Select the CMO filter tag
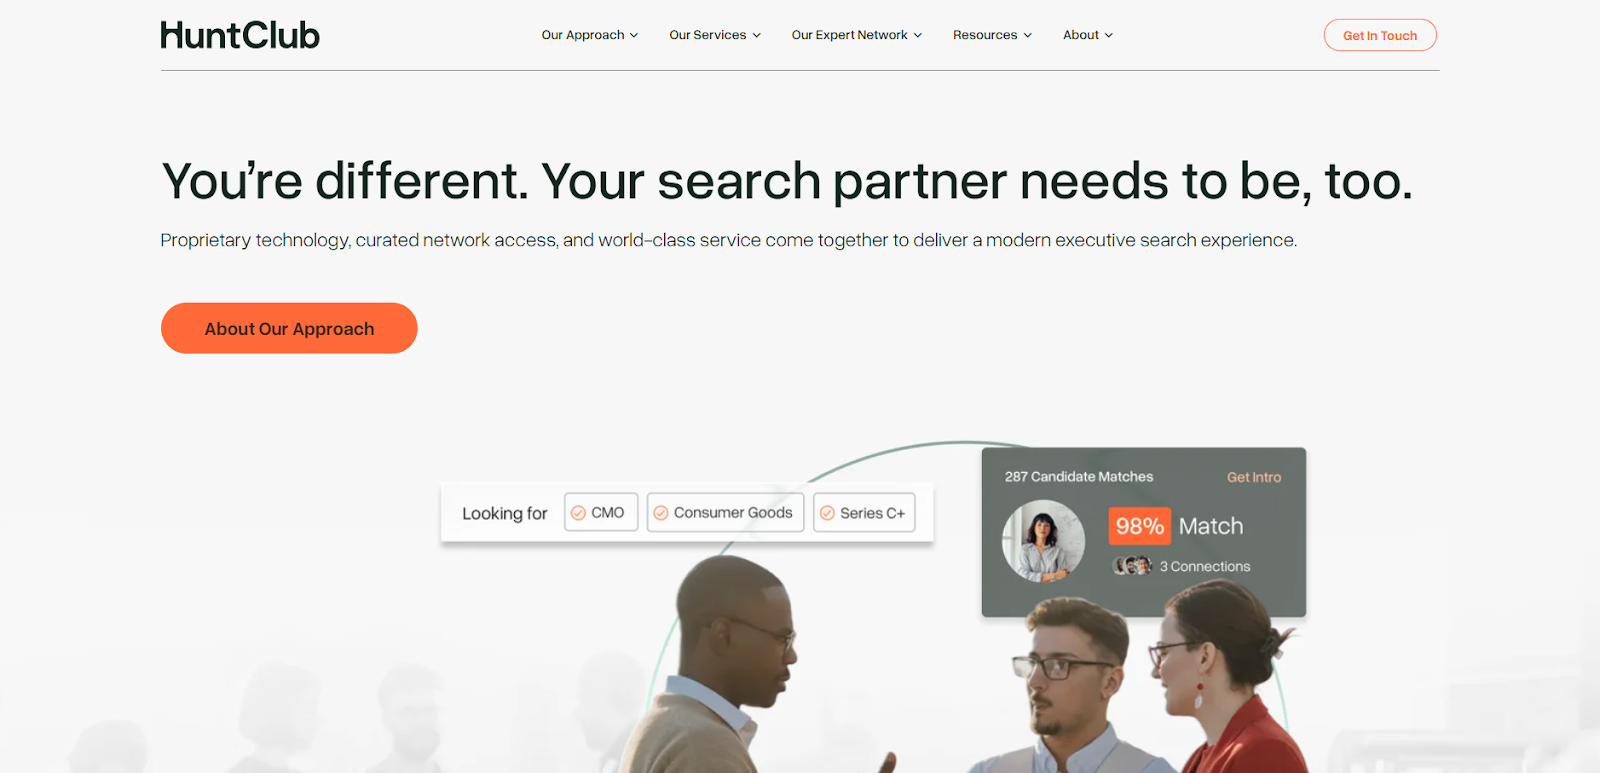The height and width of the screenshot is (773, 1600). click(601, 513)
